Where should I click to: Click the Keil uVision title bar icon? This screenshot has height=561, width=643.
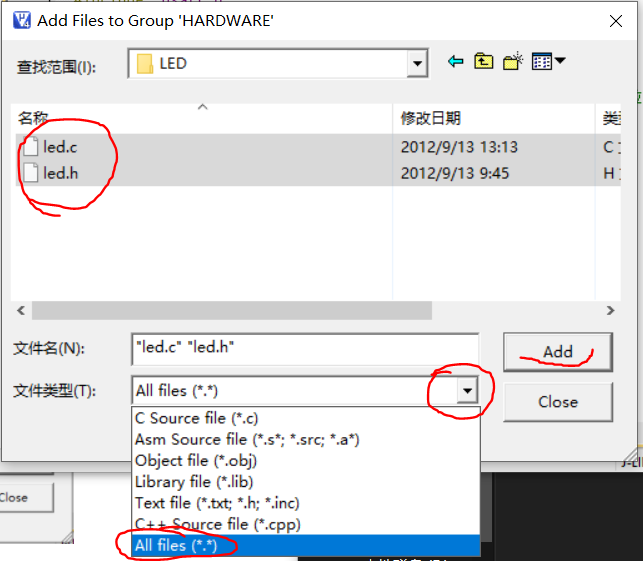(22, 20)
